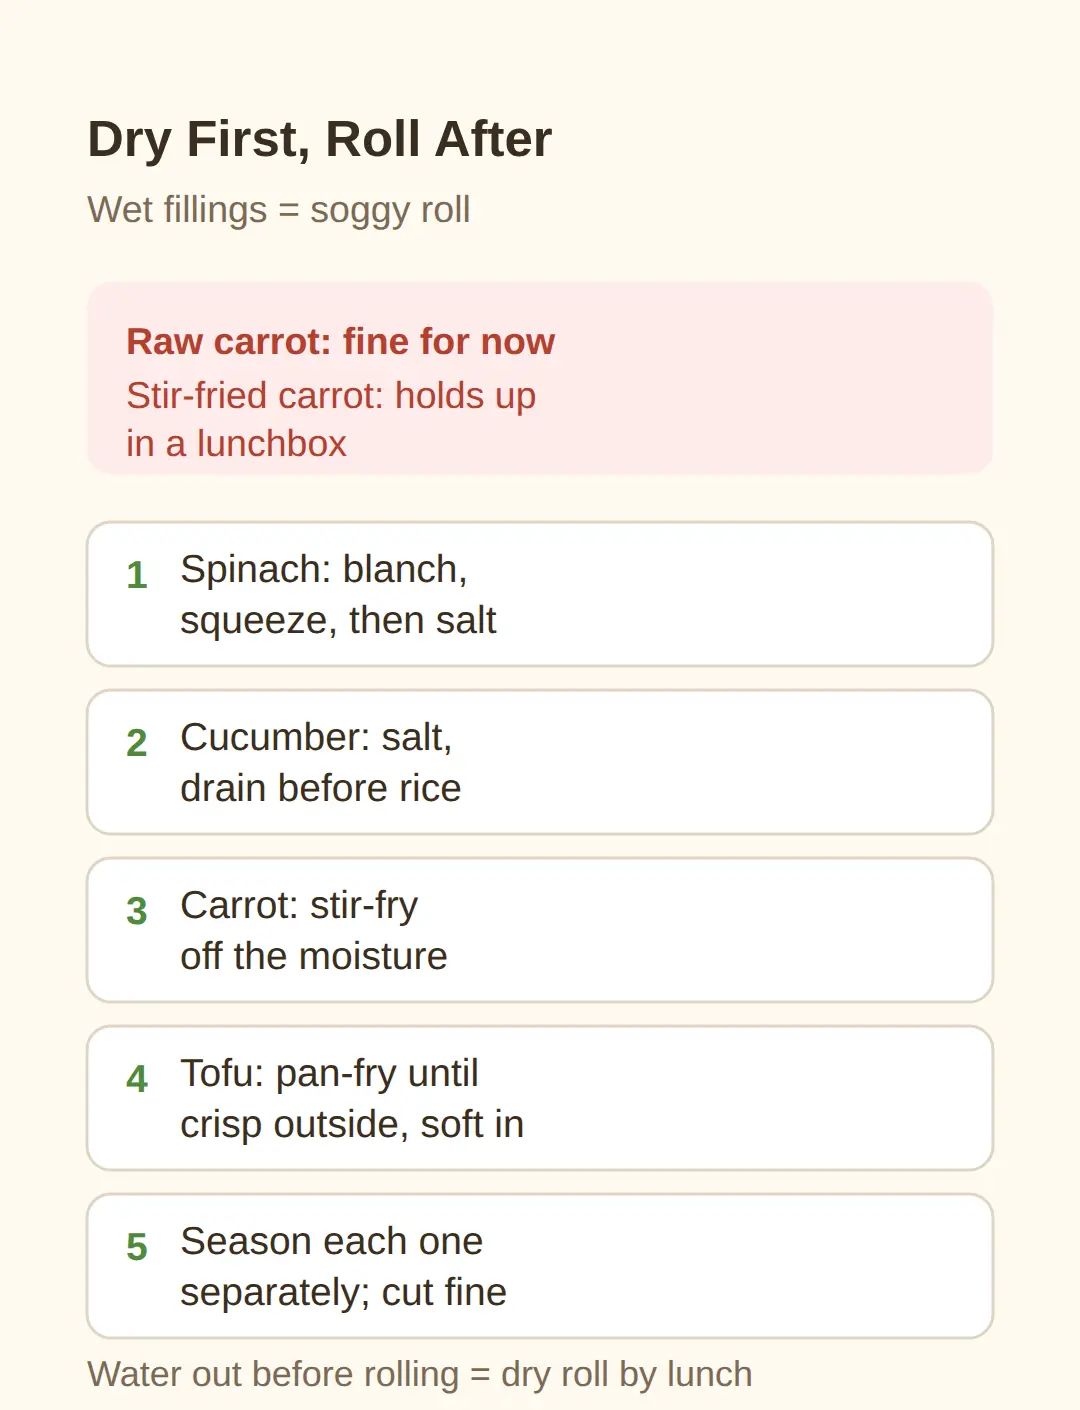1080x1410 pixels.
Task: Click the 'crisp outside, soft in' text
Action: point(352,1125)
